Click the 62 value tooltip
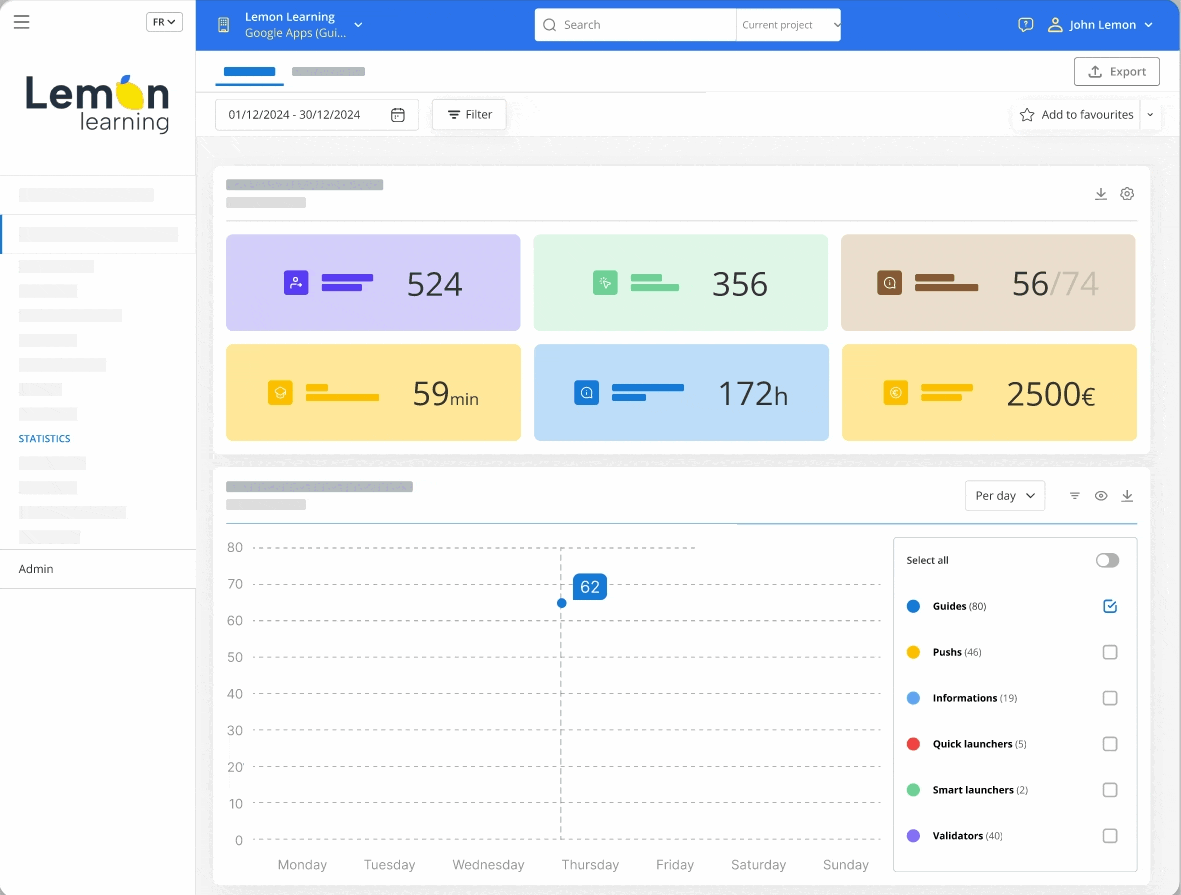Viewport: 1181px width, 895px height. tap(590, 587)
